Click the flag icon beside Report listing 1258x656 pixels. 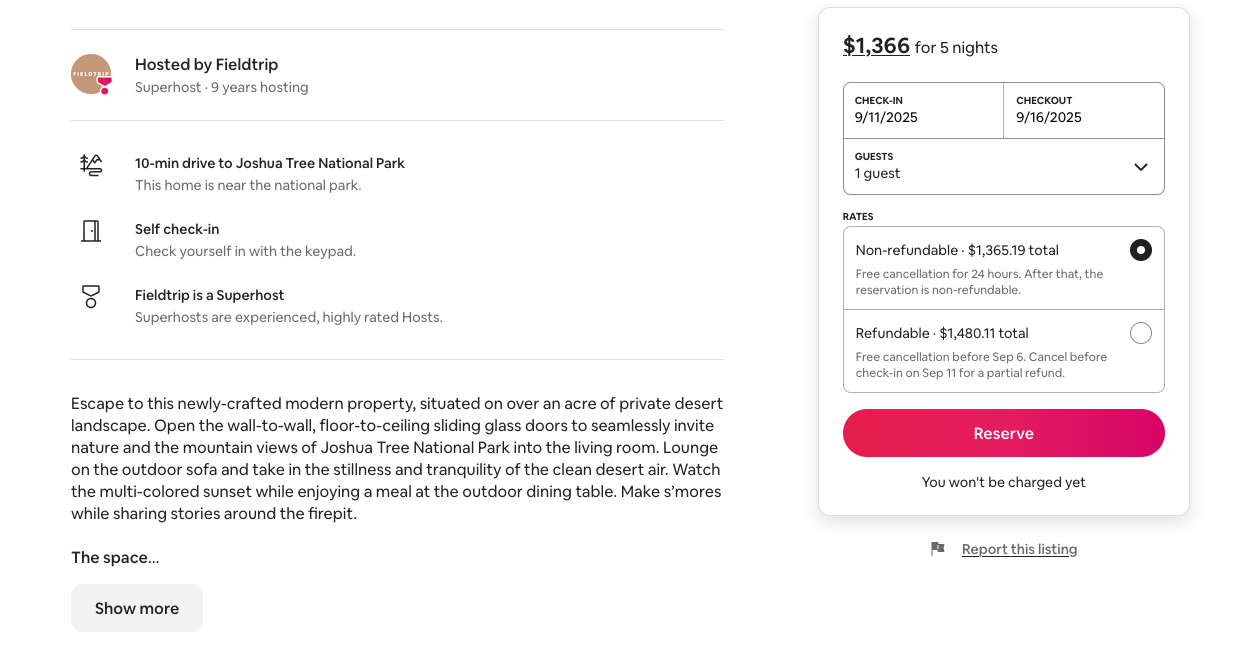[937, 549]
